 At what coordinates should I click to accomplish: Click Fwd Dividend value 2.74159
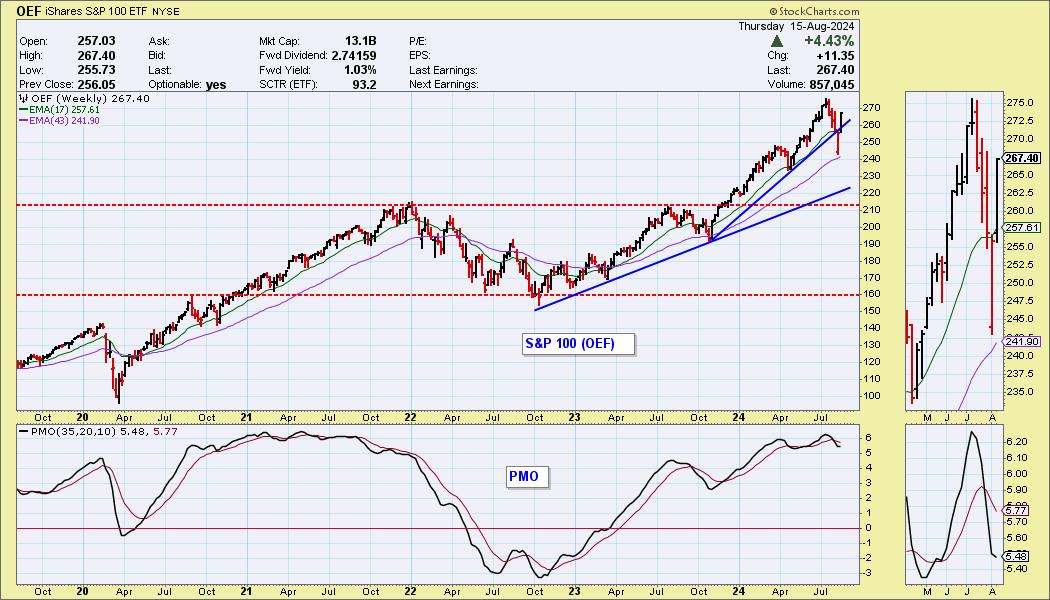tap(354, 56)
